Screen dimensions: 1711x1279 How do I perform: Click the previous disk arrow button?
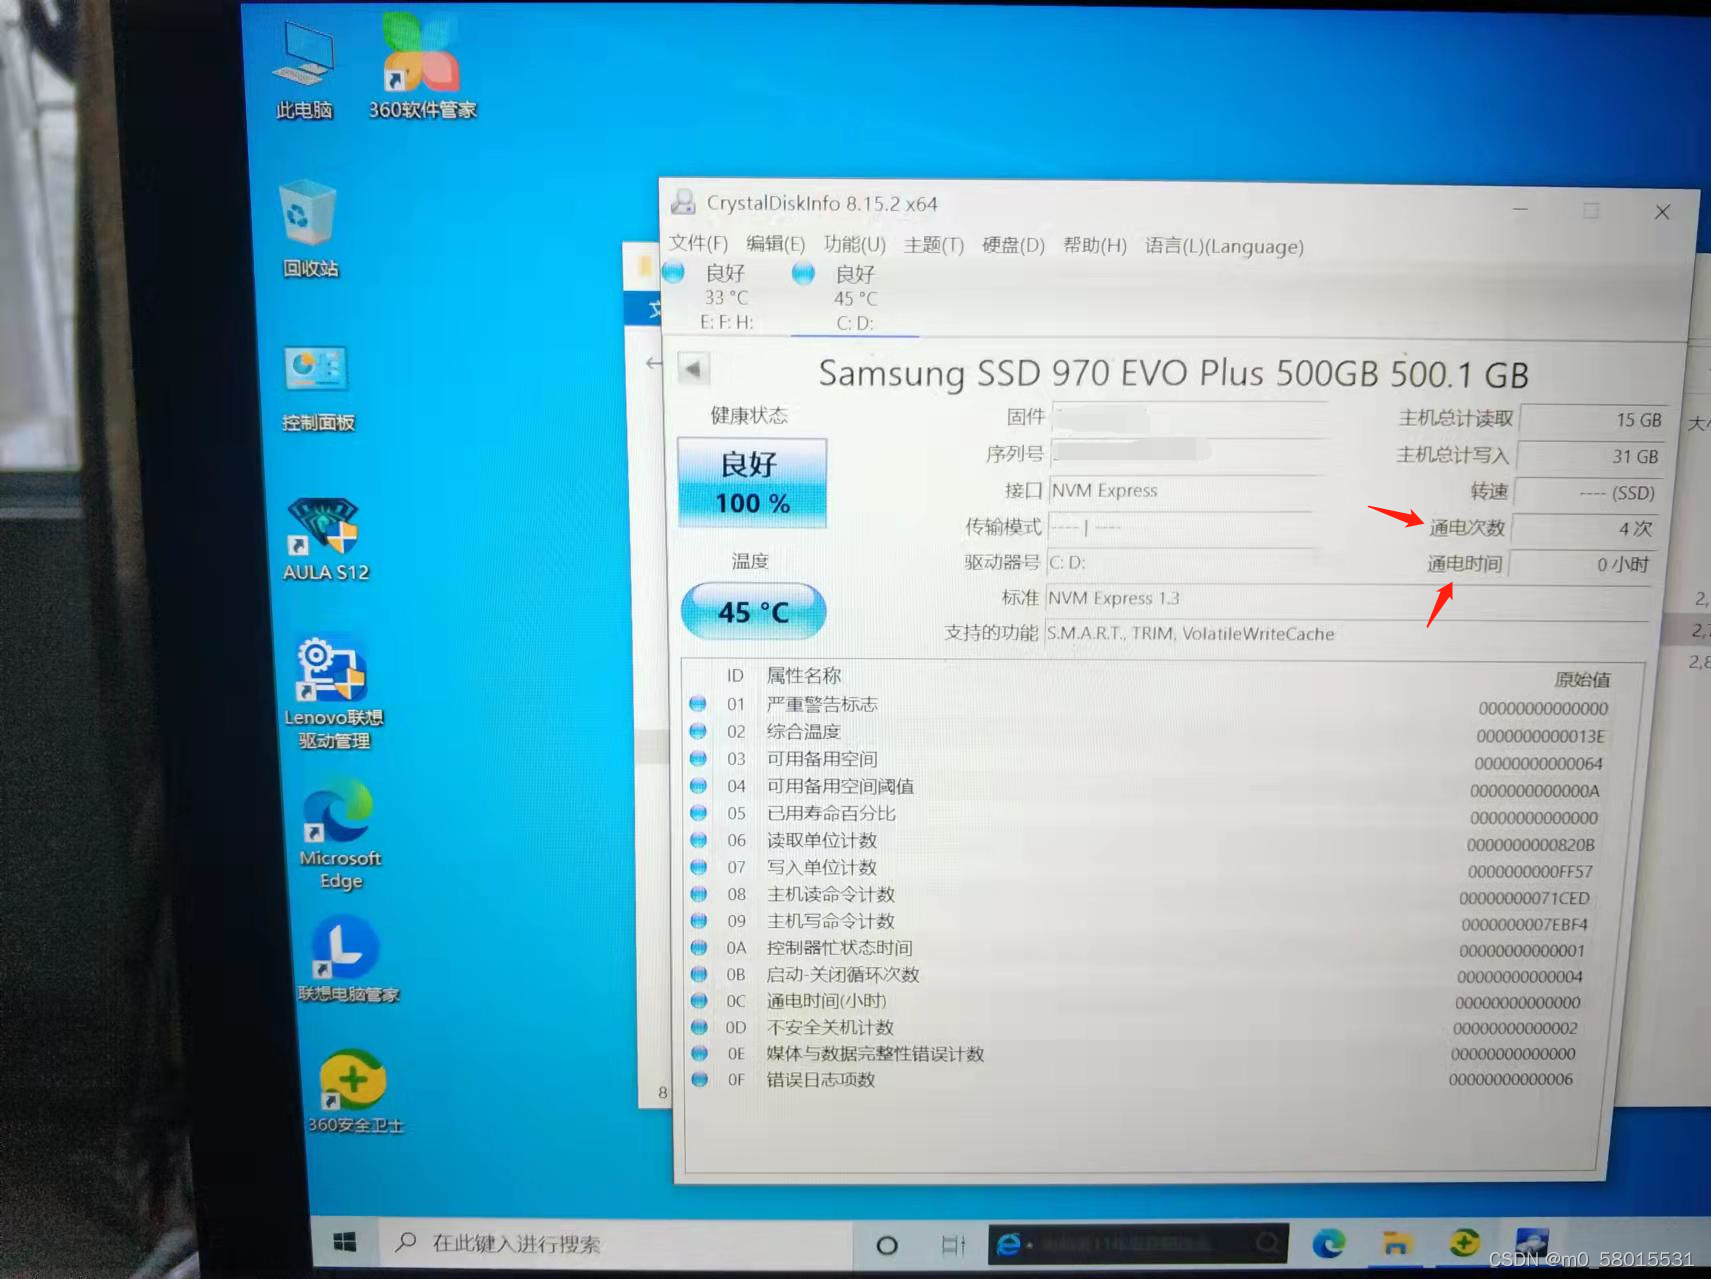[x=694, y=369]
